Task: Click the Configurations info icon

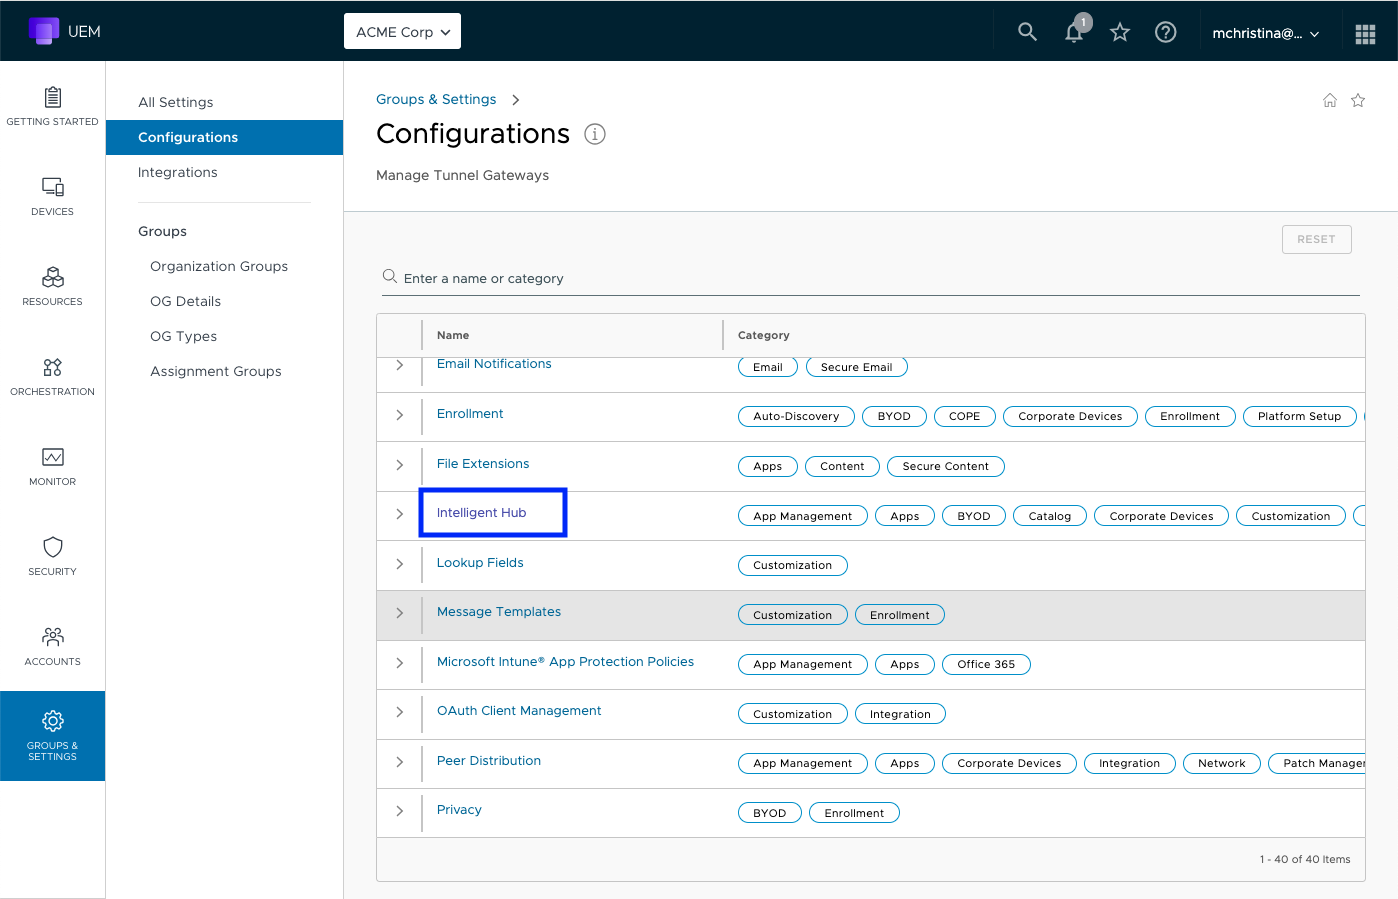Action: tap(595, 134)
